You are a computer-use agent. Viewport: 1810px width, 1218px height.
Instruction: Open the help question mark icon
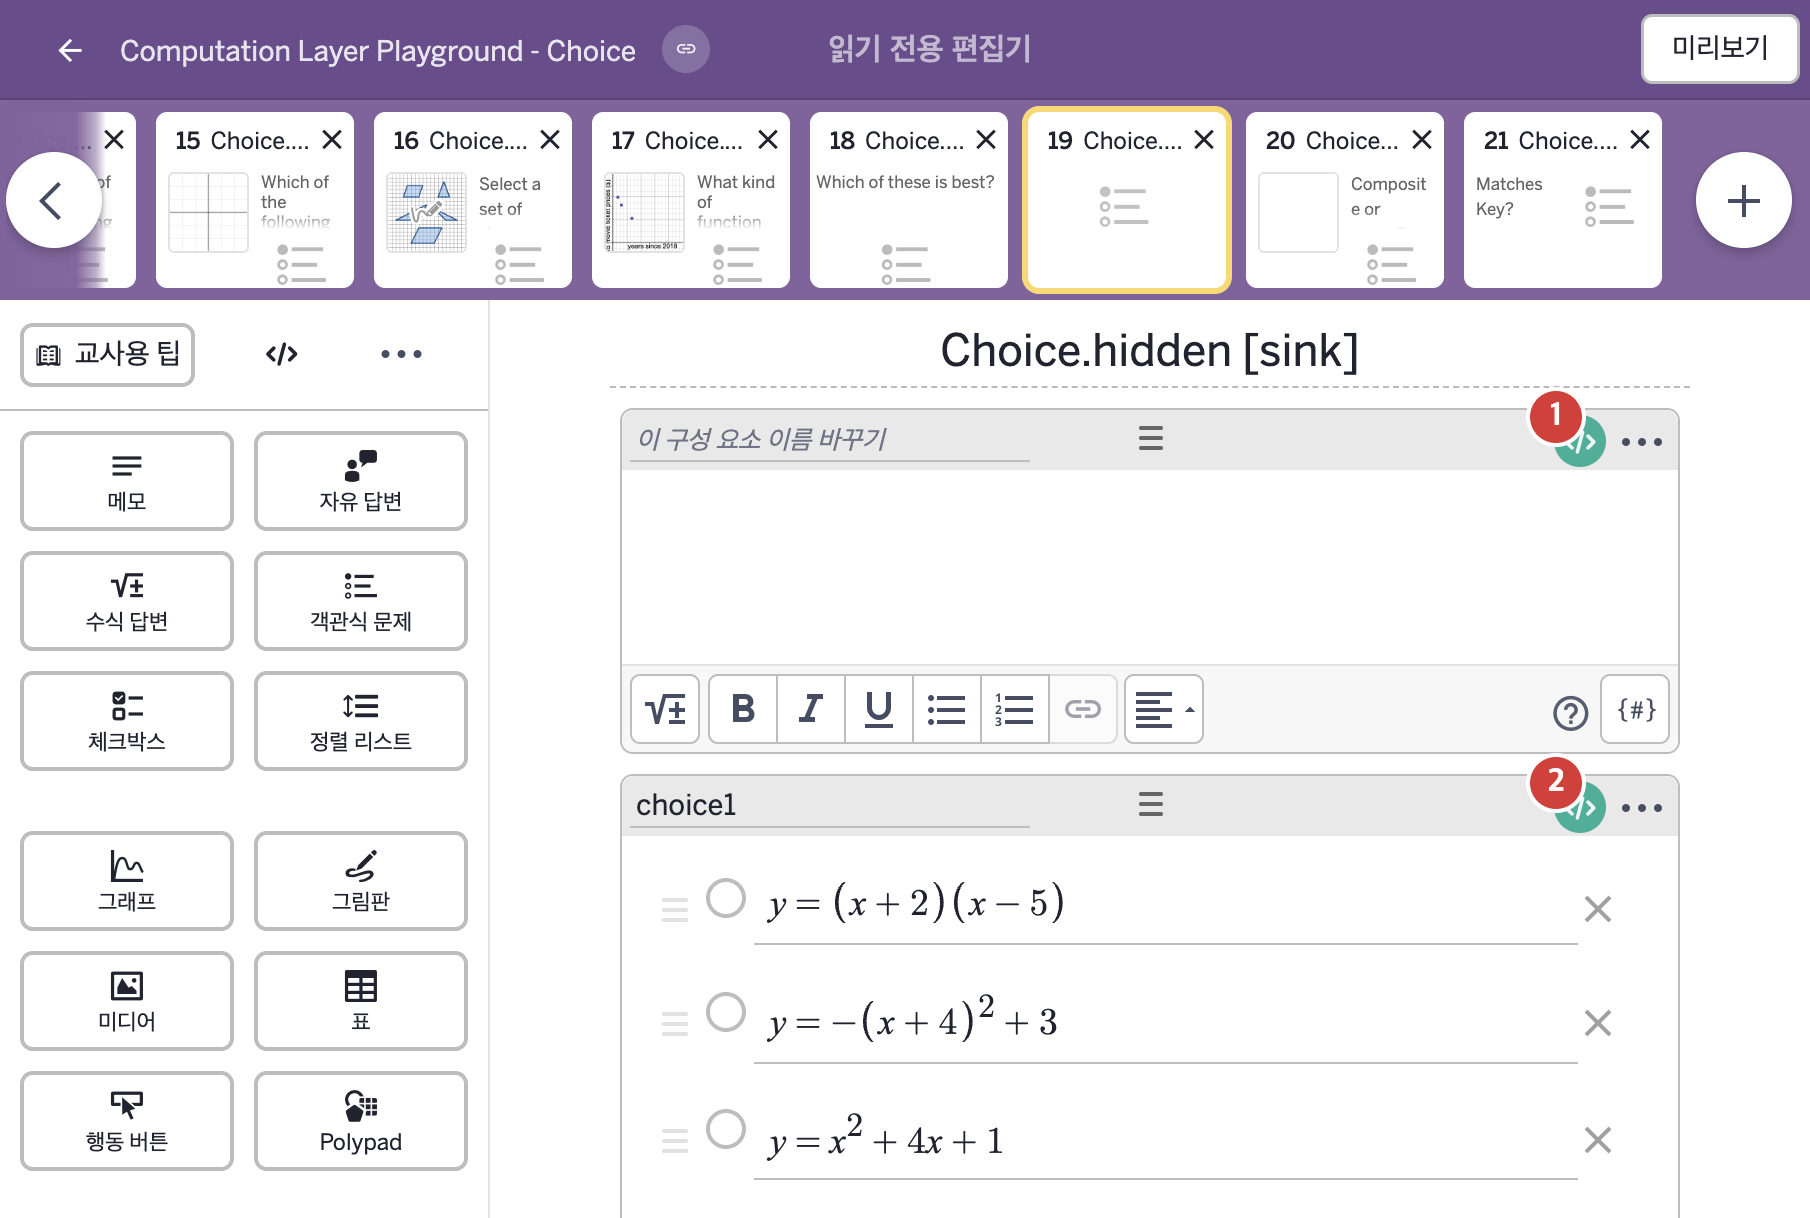(x=1570, y=712)
